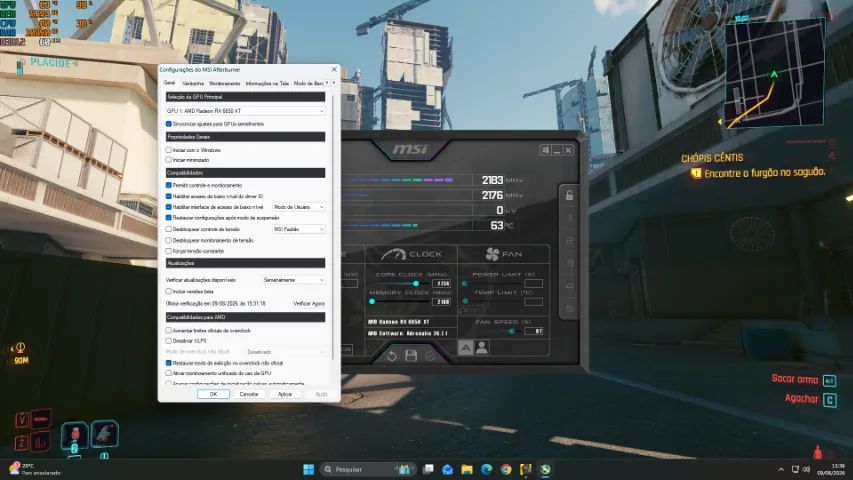Click the 'Verificar Agora' button

309,304
